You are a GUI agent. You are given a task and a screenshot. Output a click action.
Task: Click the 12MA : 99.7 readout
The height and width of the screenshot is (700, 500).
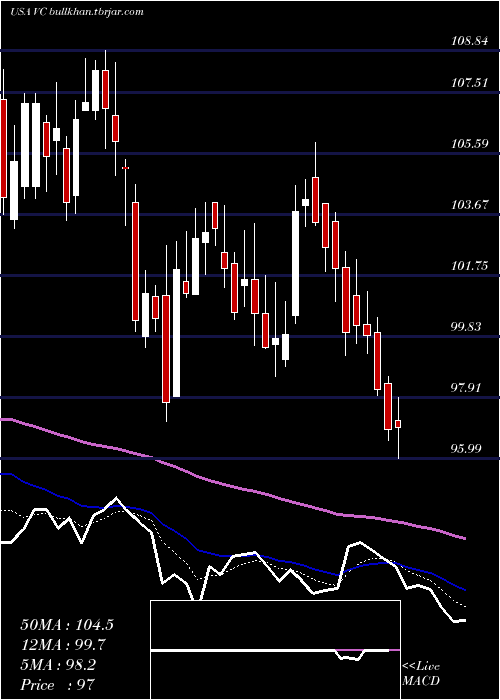coord(62,645)
